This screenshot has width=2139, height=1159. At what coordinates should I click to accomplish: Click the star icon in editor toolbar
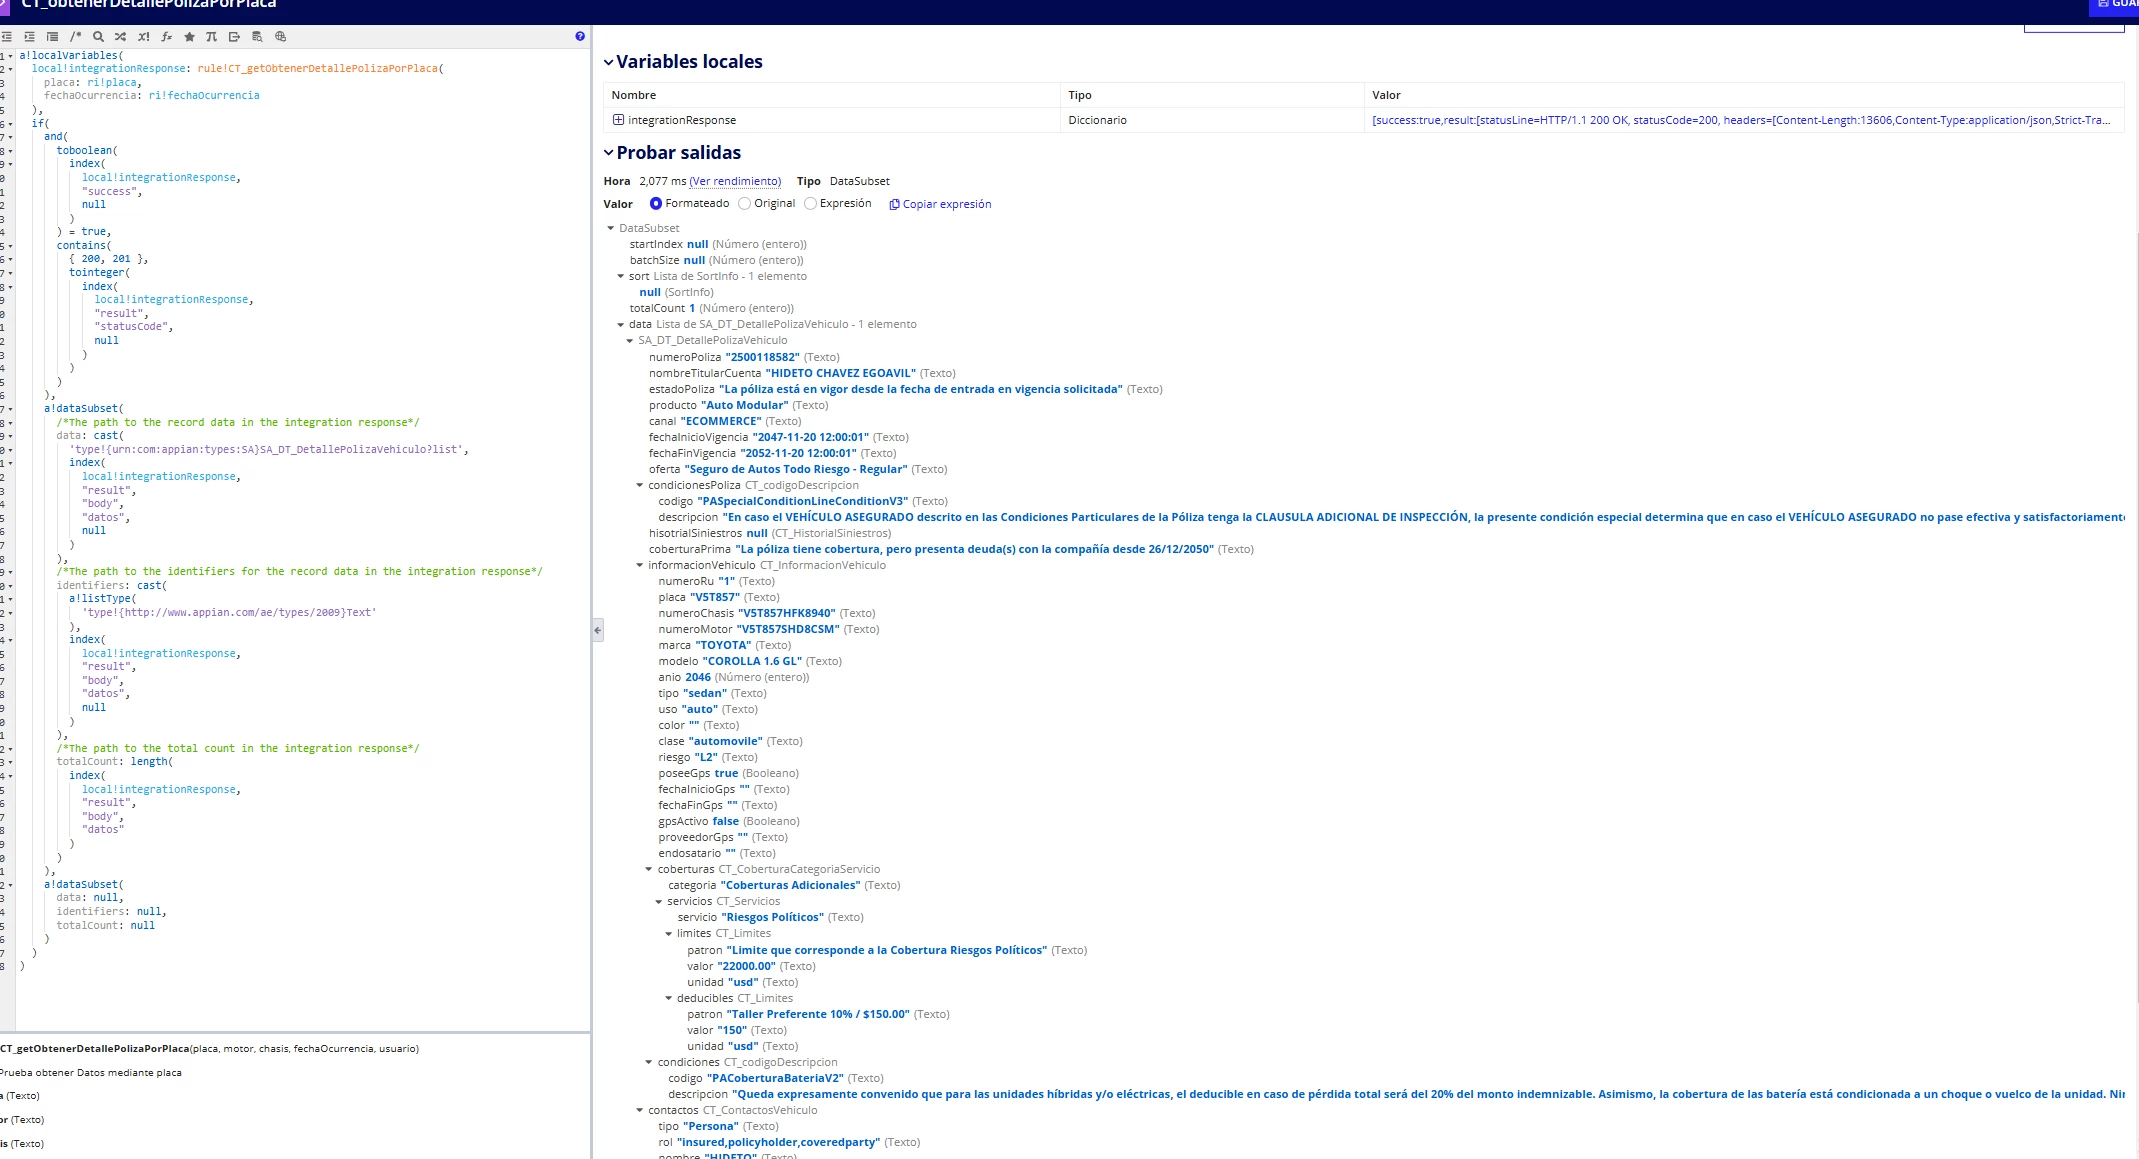pos(189,36)
